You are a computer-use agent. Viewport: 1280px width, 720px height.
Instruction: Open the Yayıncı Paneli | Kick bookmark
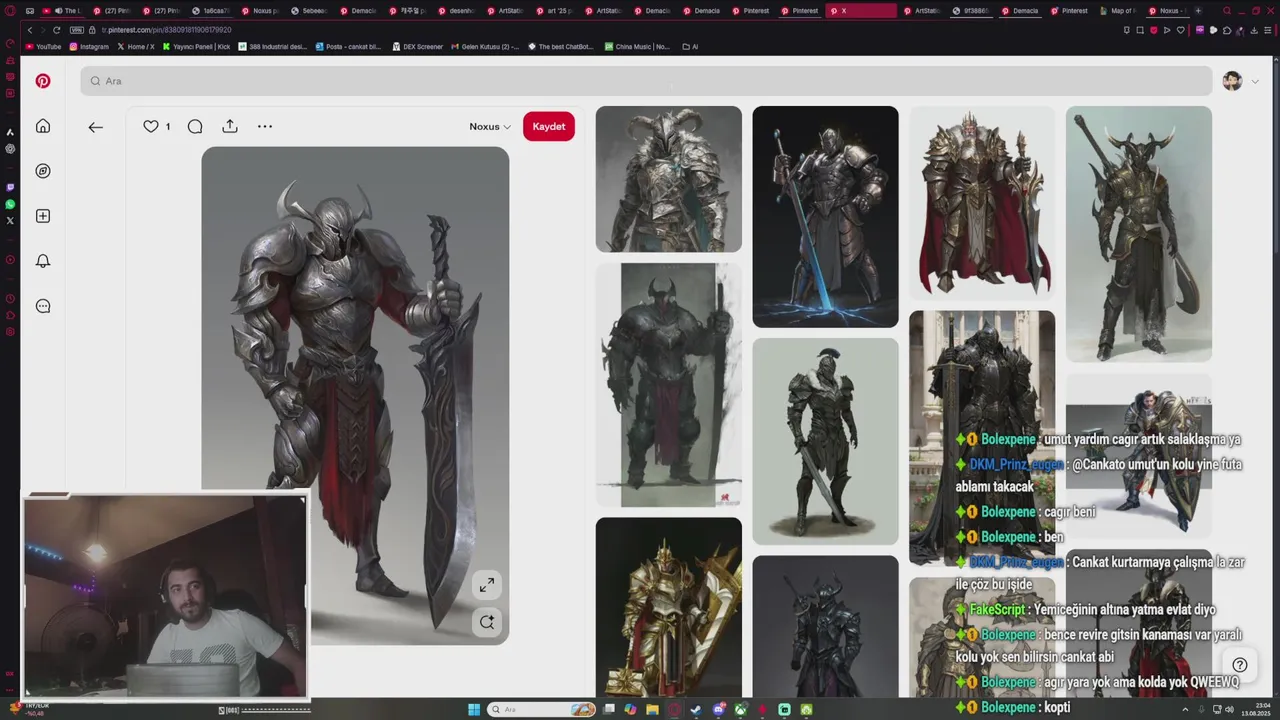pos(196,47)
